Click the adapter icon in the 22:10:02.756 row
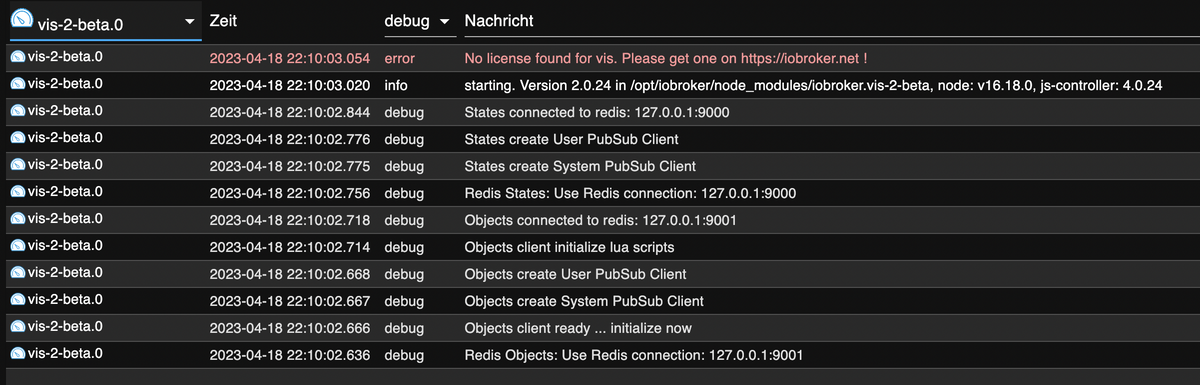Screen dimensions: 1200x385 pos(17,192)
